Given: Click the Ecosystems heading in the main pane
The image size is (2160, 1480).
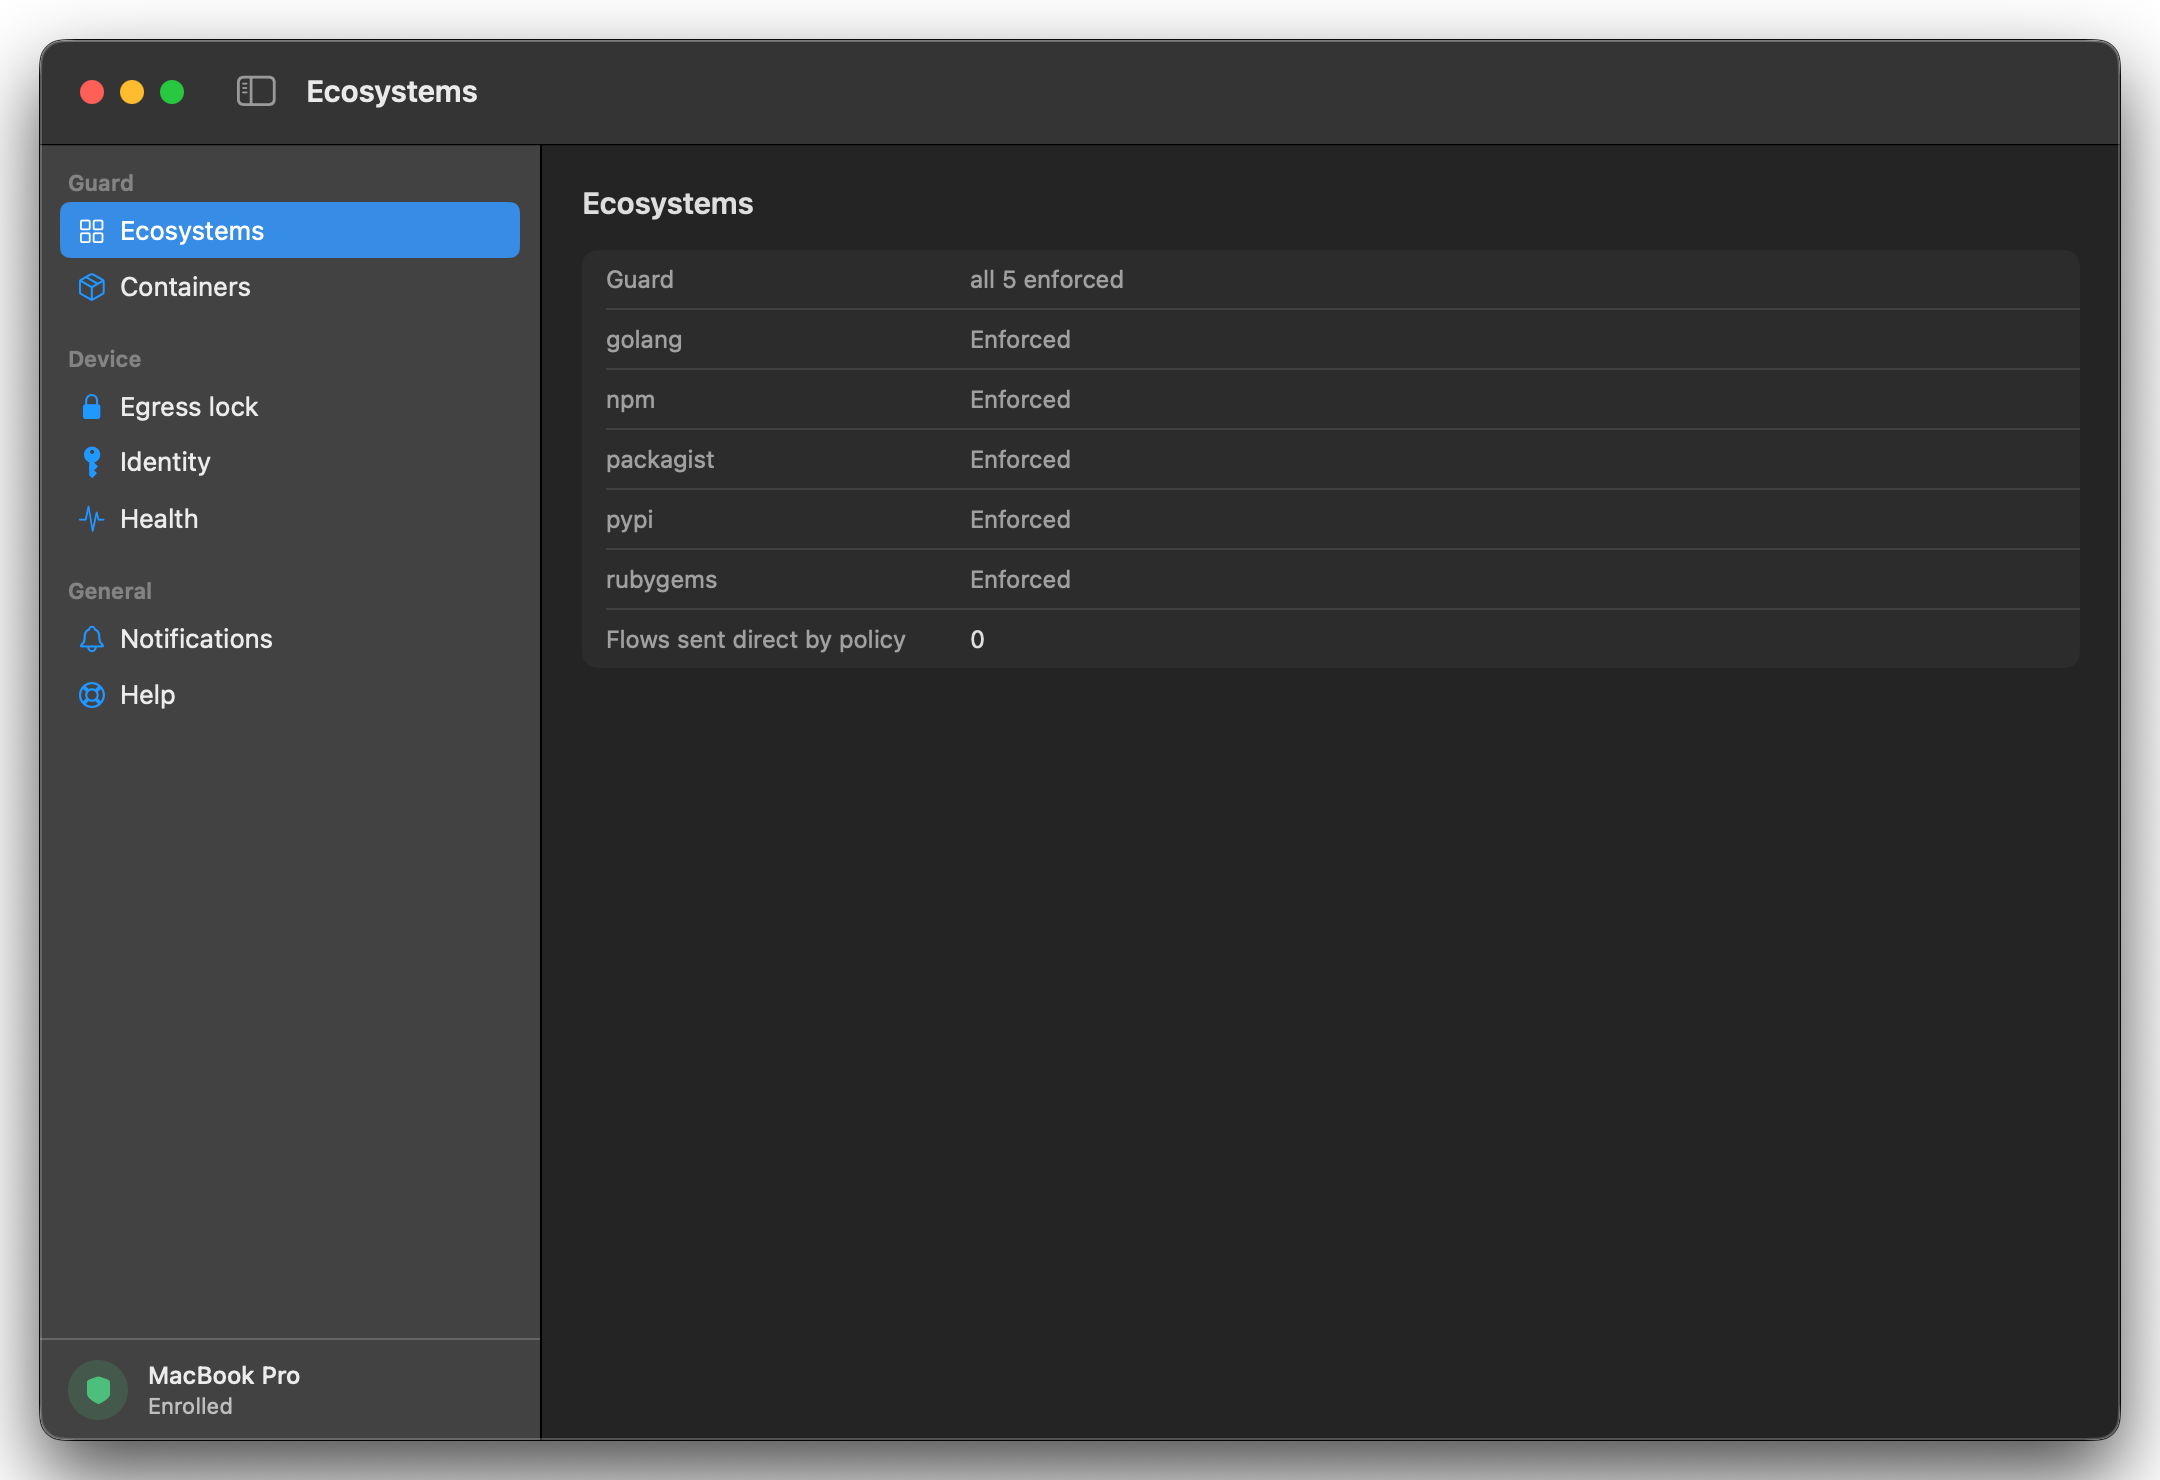Looking at the screenshot, I should 667,204.
